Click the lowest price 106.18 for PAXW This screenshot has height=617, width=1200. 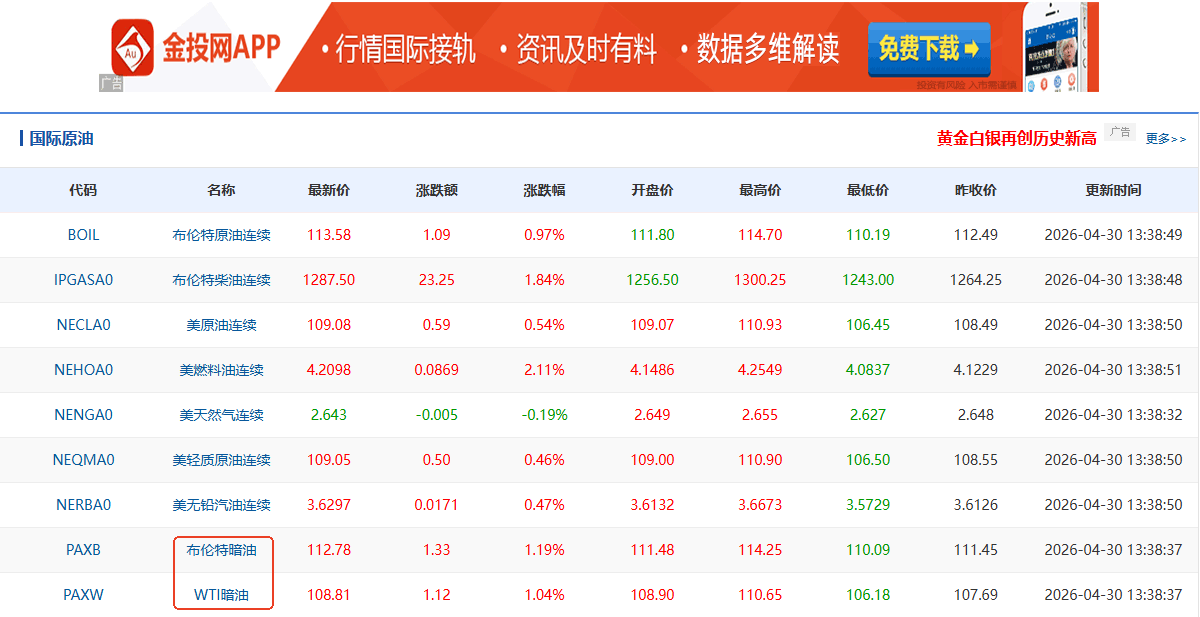[x=868, y=595]
